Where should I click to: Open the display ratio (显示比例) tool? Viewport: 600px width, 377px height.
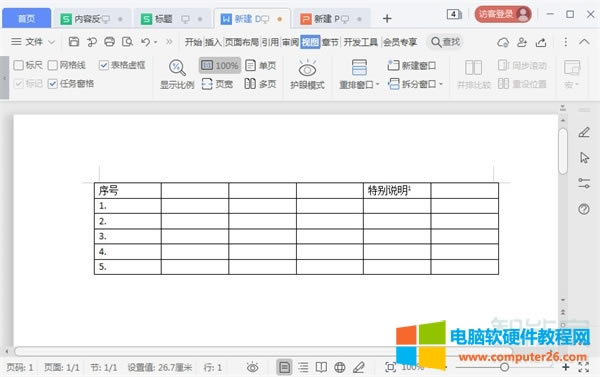coord(177,75)
